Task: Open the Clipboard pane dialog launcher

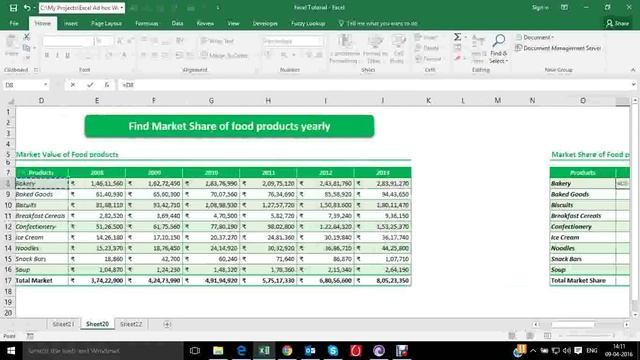Action: (x=36, y=70)
